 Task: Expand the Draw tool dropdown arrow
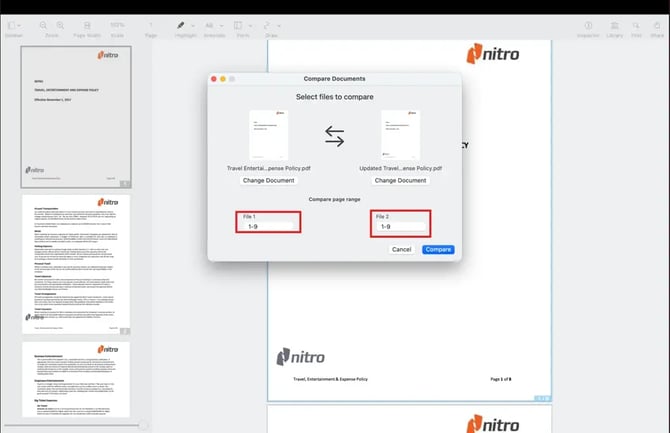[x=279, y=26]
